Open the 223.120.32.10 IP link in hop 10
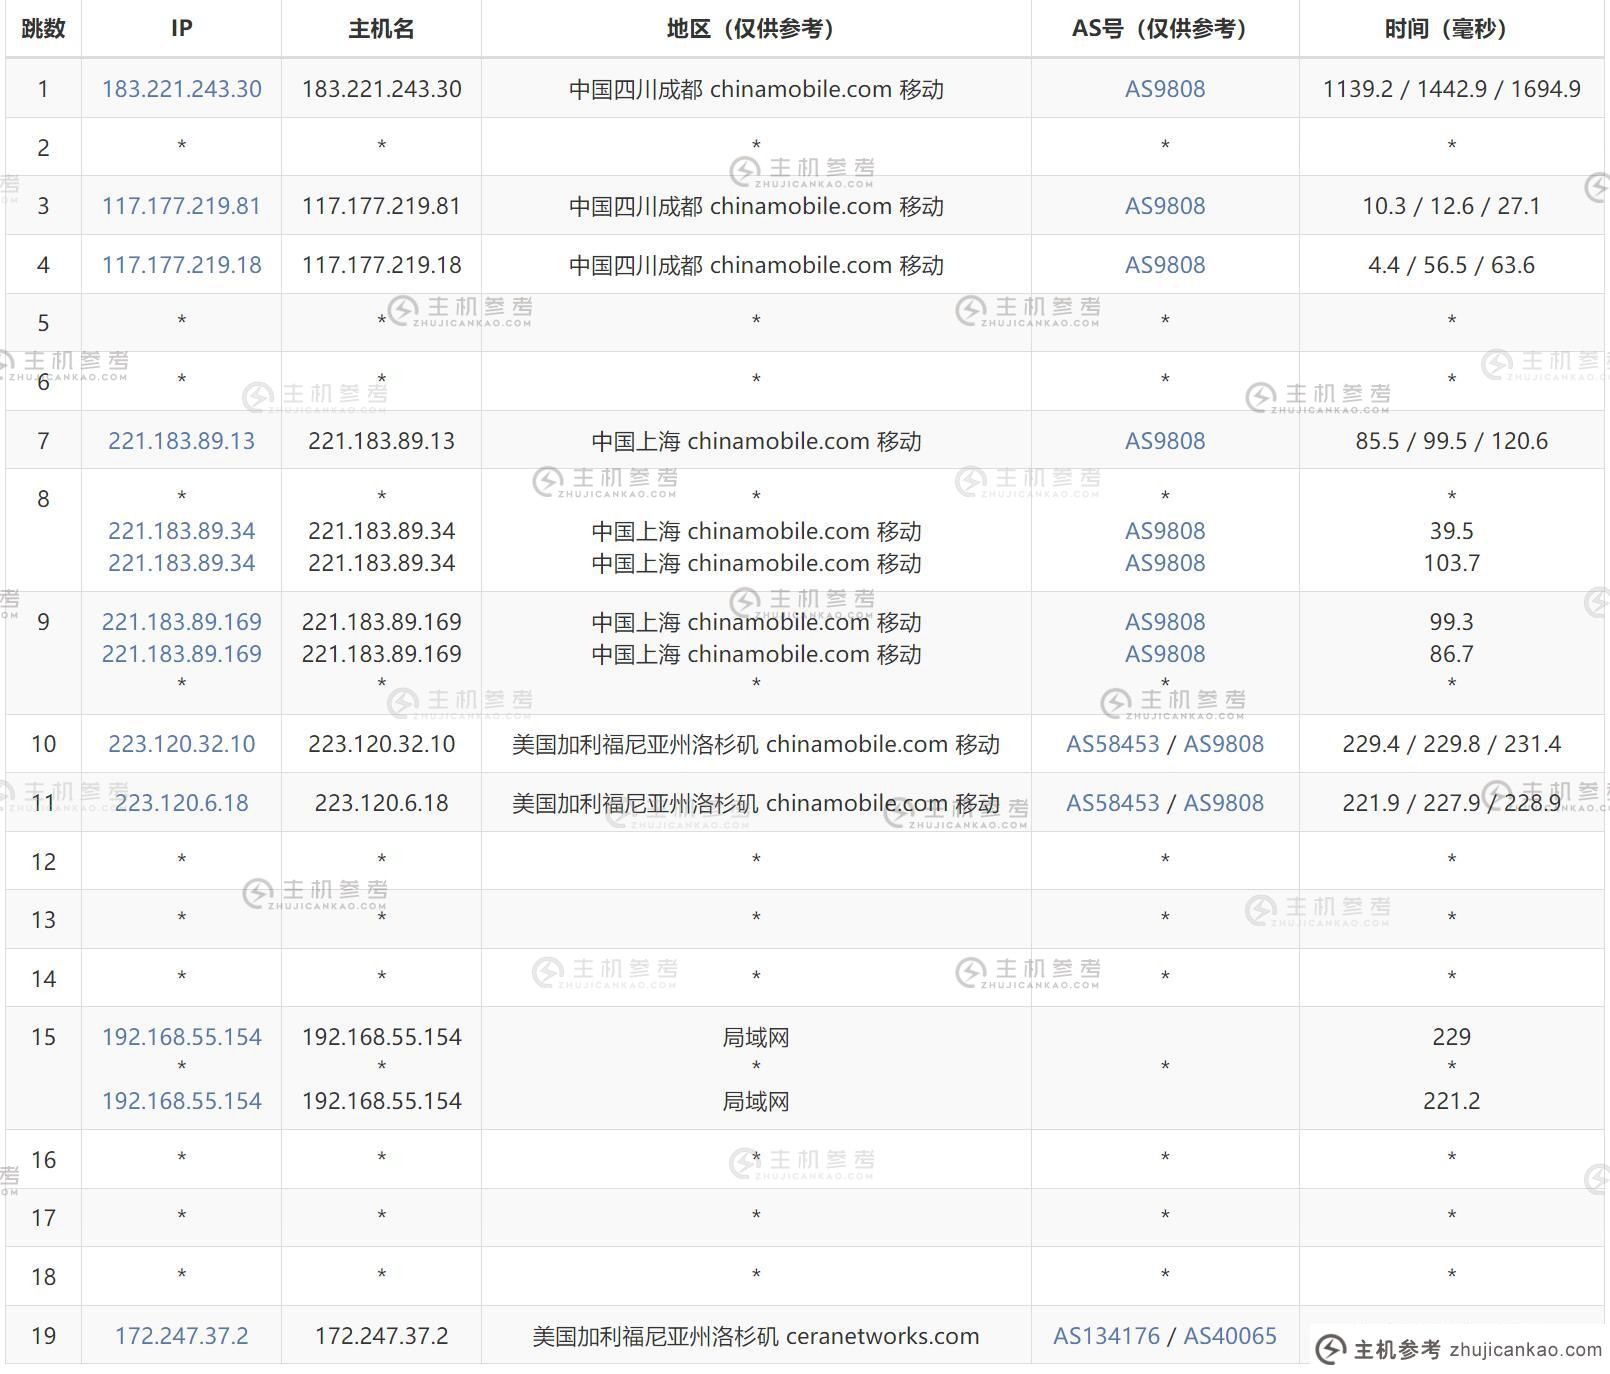 [181, 744]
